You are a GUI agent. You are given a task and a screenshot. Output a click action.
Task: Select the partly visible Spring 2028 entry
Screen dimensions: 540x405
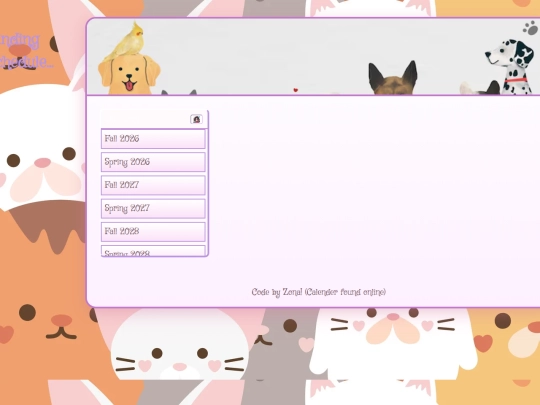[x=153, y=251]
